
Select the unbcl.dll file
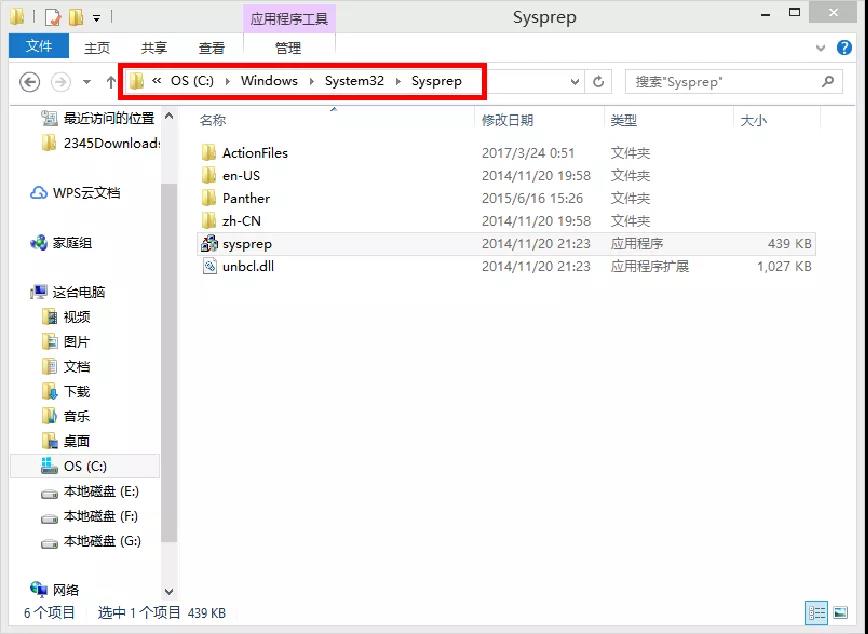coord(247,267)
